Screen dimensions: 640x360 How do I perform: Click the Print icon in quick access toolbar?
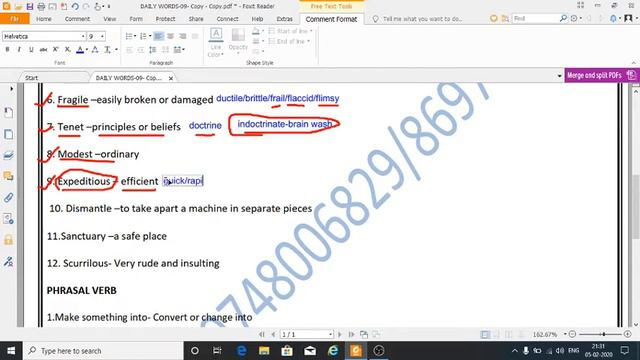point(41,7)
